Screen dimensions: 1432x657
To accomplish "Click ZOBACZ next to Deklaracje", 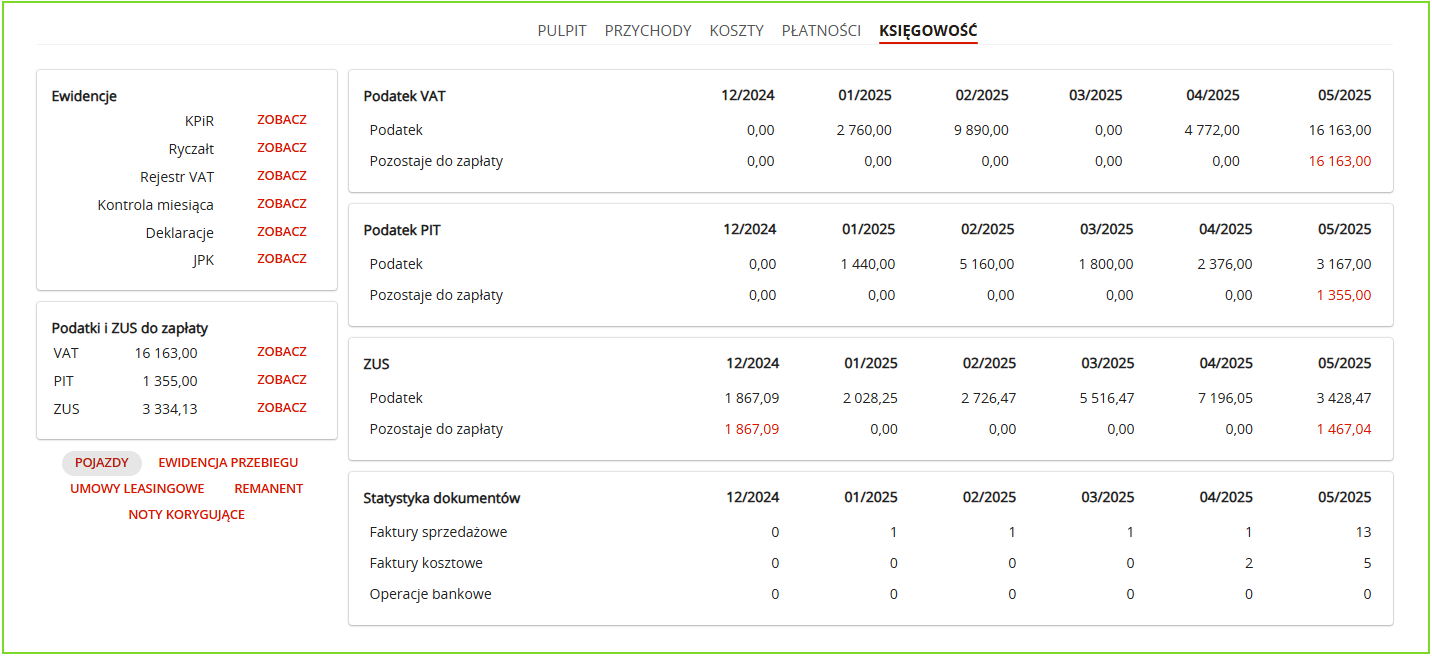I will click(x=282, y=232).
